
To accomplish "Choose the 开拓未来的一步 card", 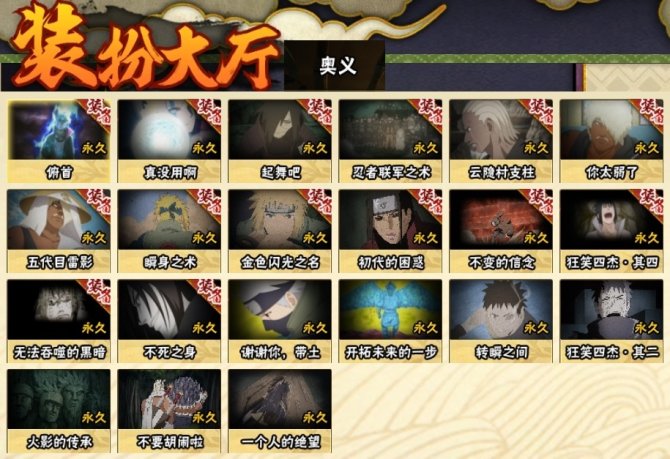I will 391,321.
